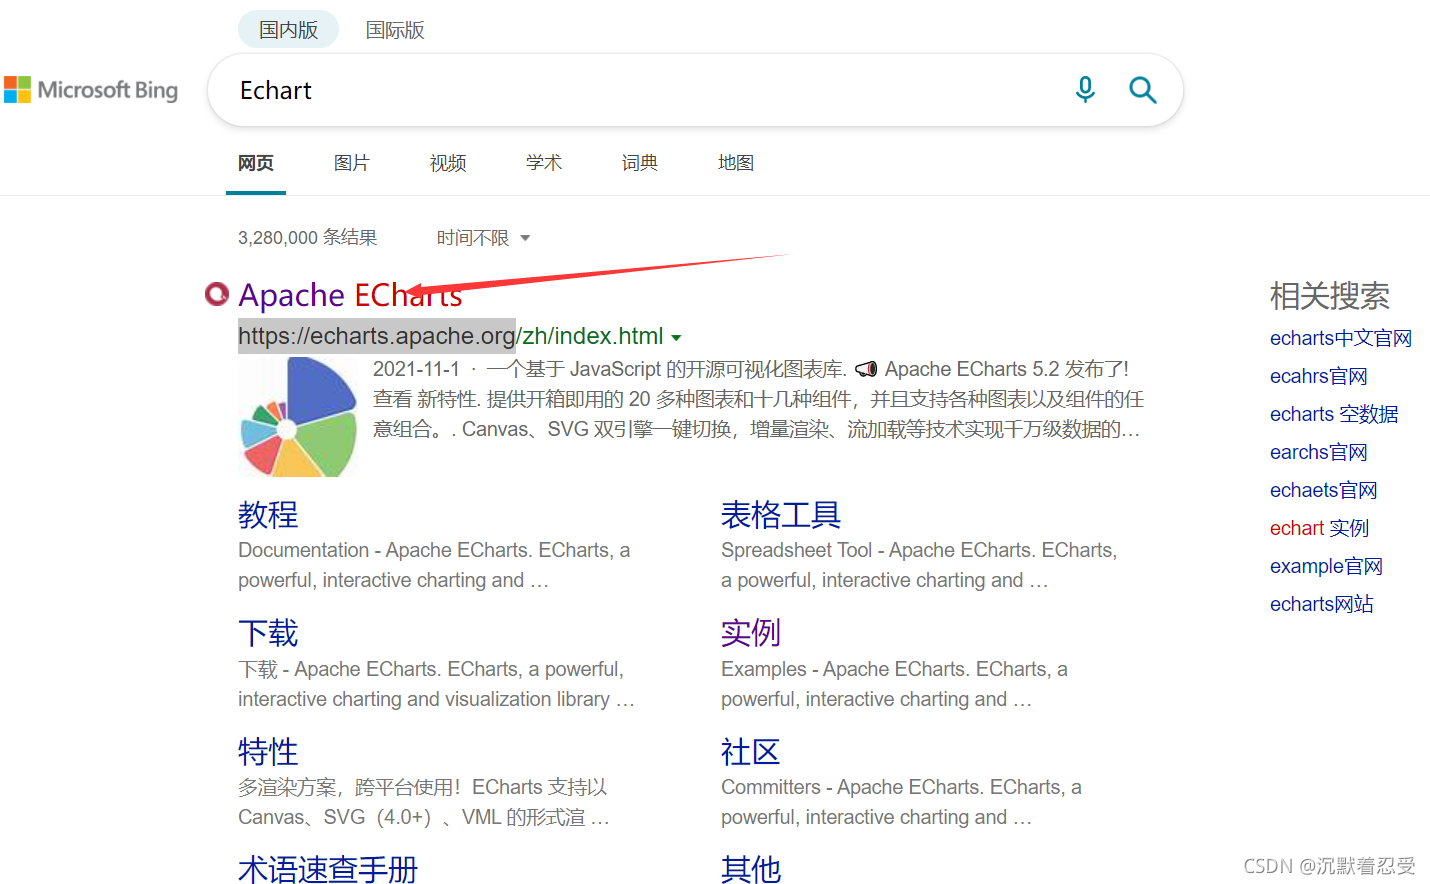Click related search echarts中文官网

coord(1341,338)
